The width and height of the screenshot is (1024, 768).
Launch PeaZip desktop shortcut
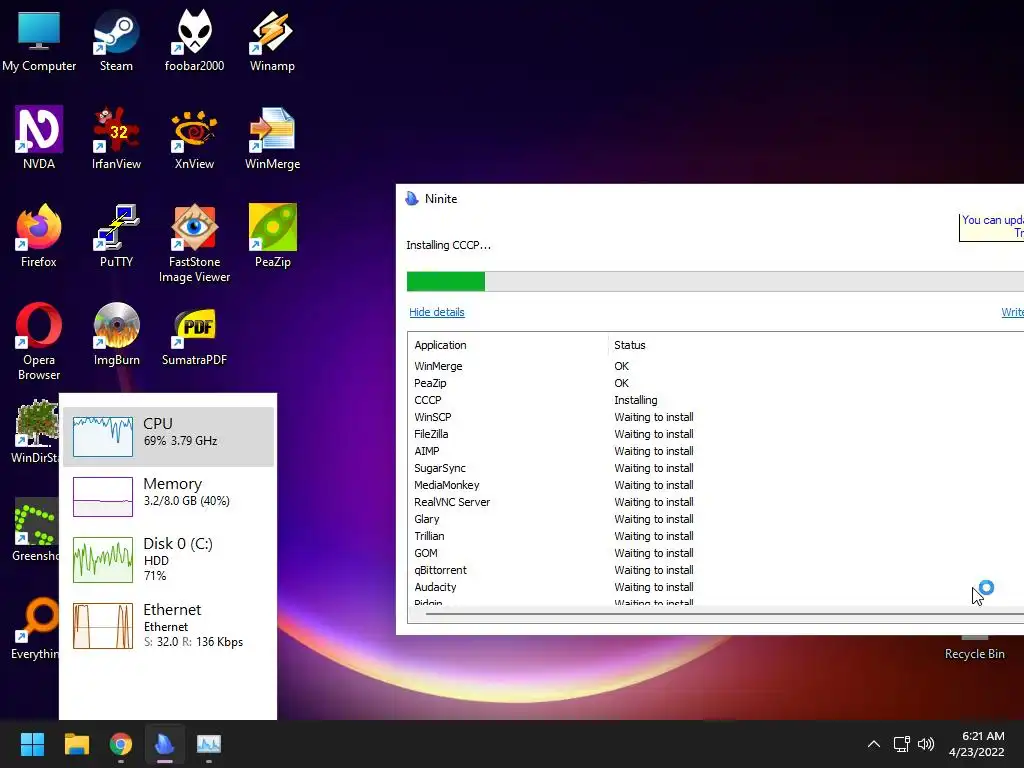[272, 236]
